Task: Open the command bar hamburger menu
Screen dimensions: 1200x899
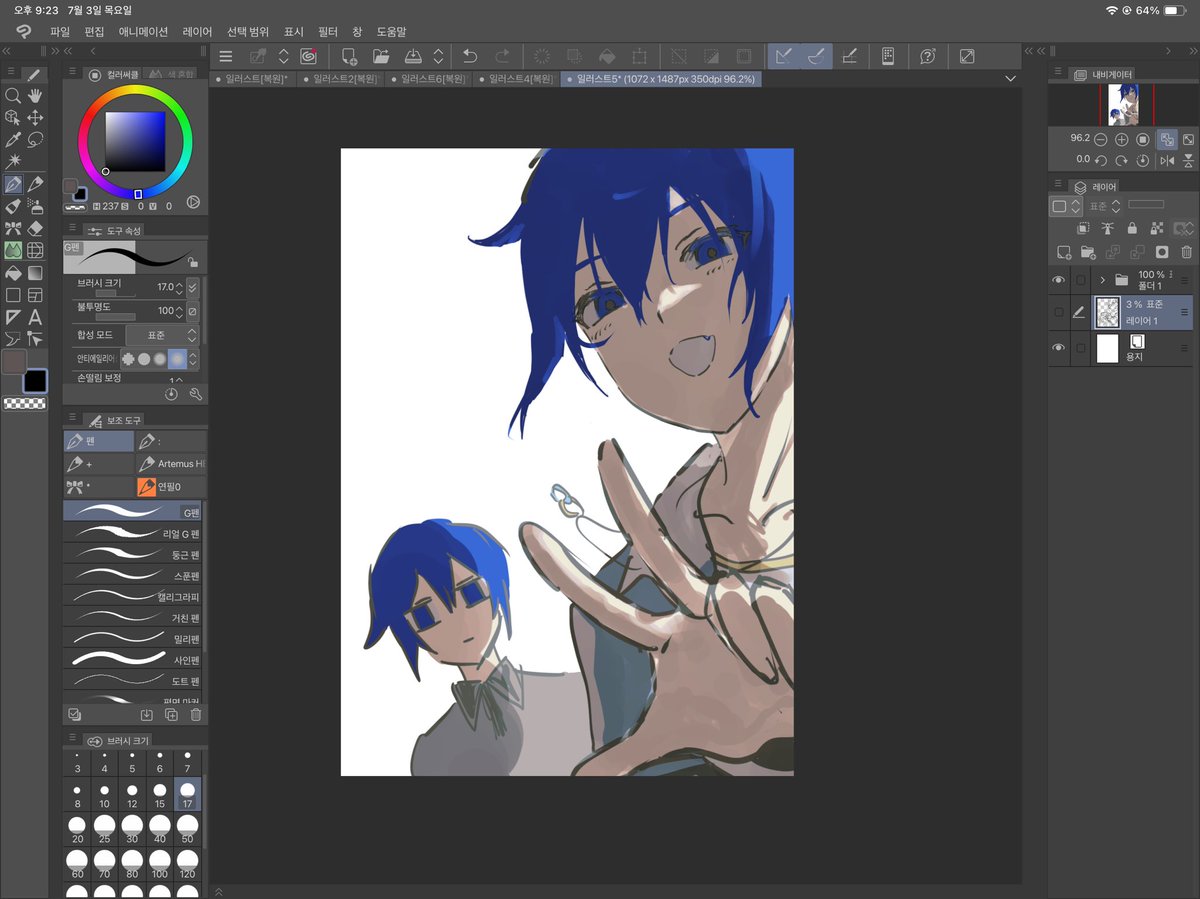Action: (x=226, y=57)
